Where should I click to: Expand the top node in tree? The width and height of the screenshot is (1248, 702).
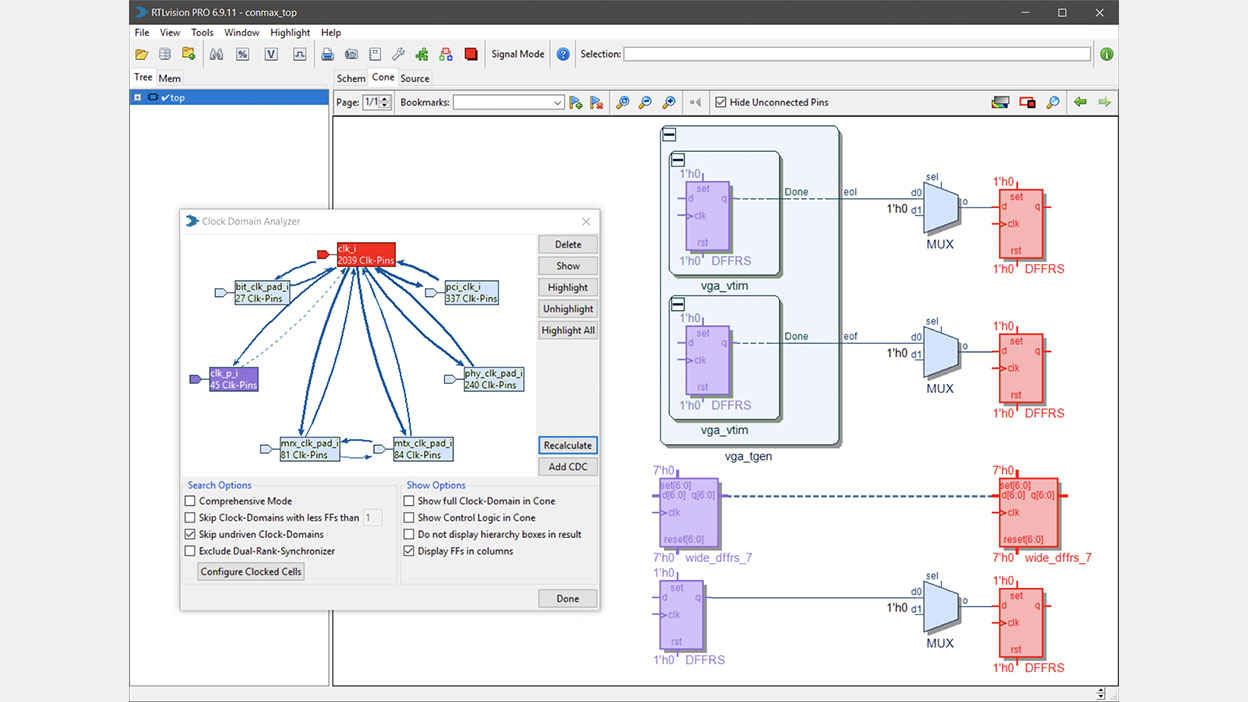(138, 97)
